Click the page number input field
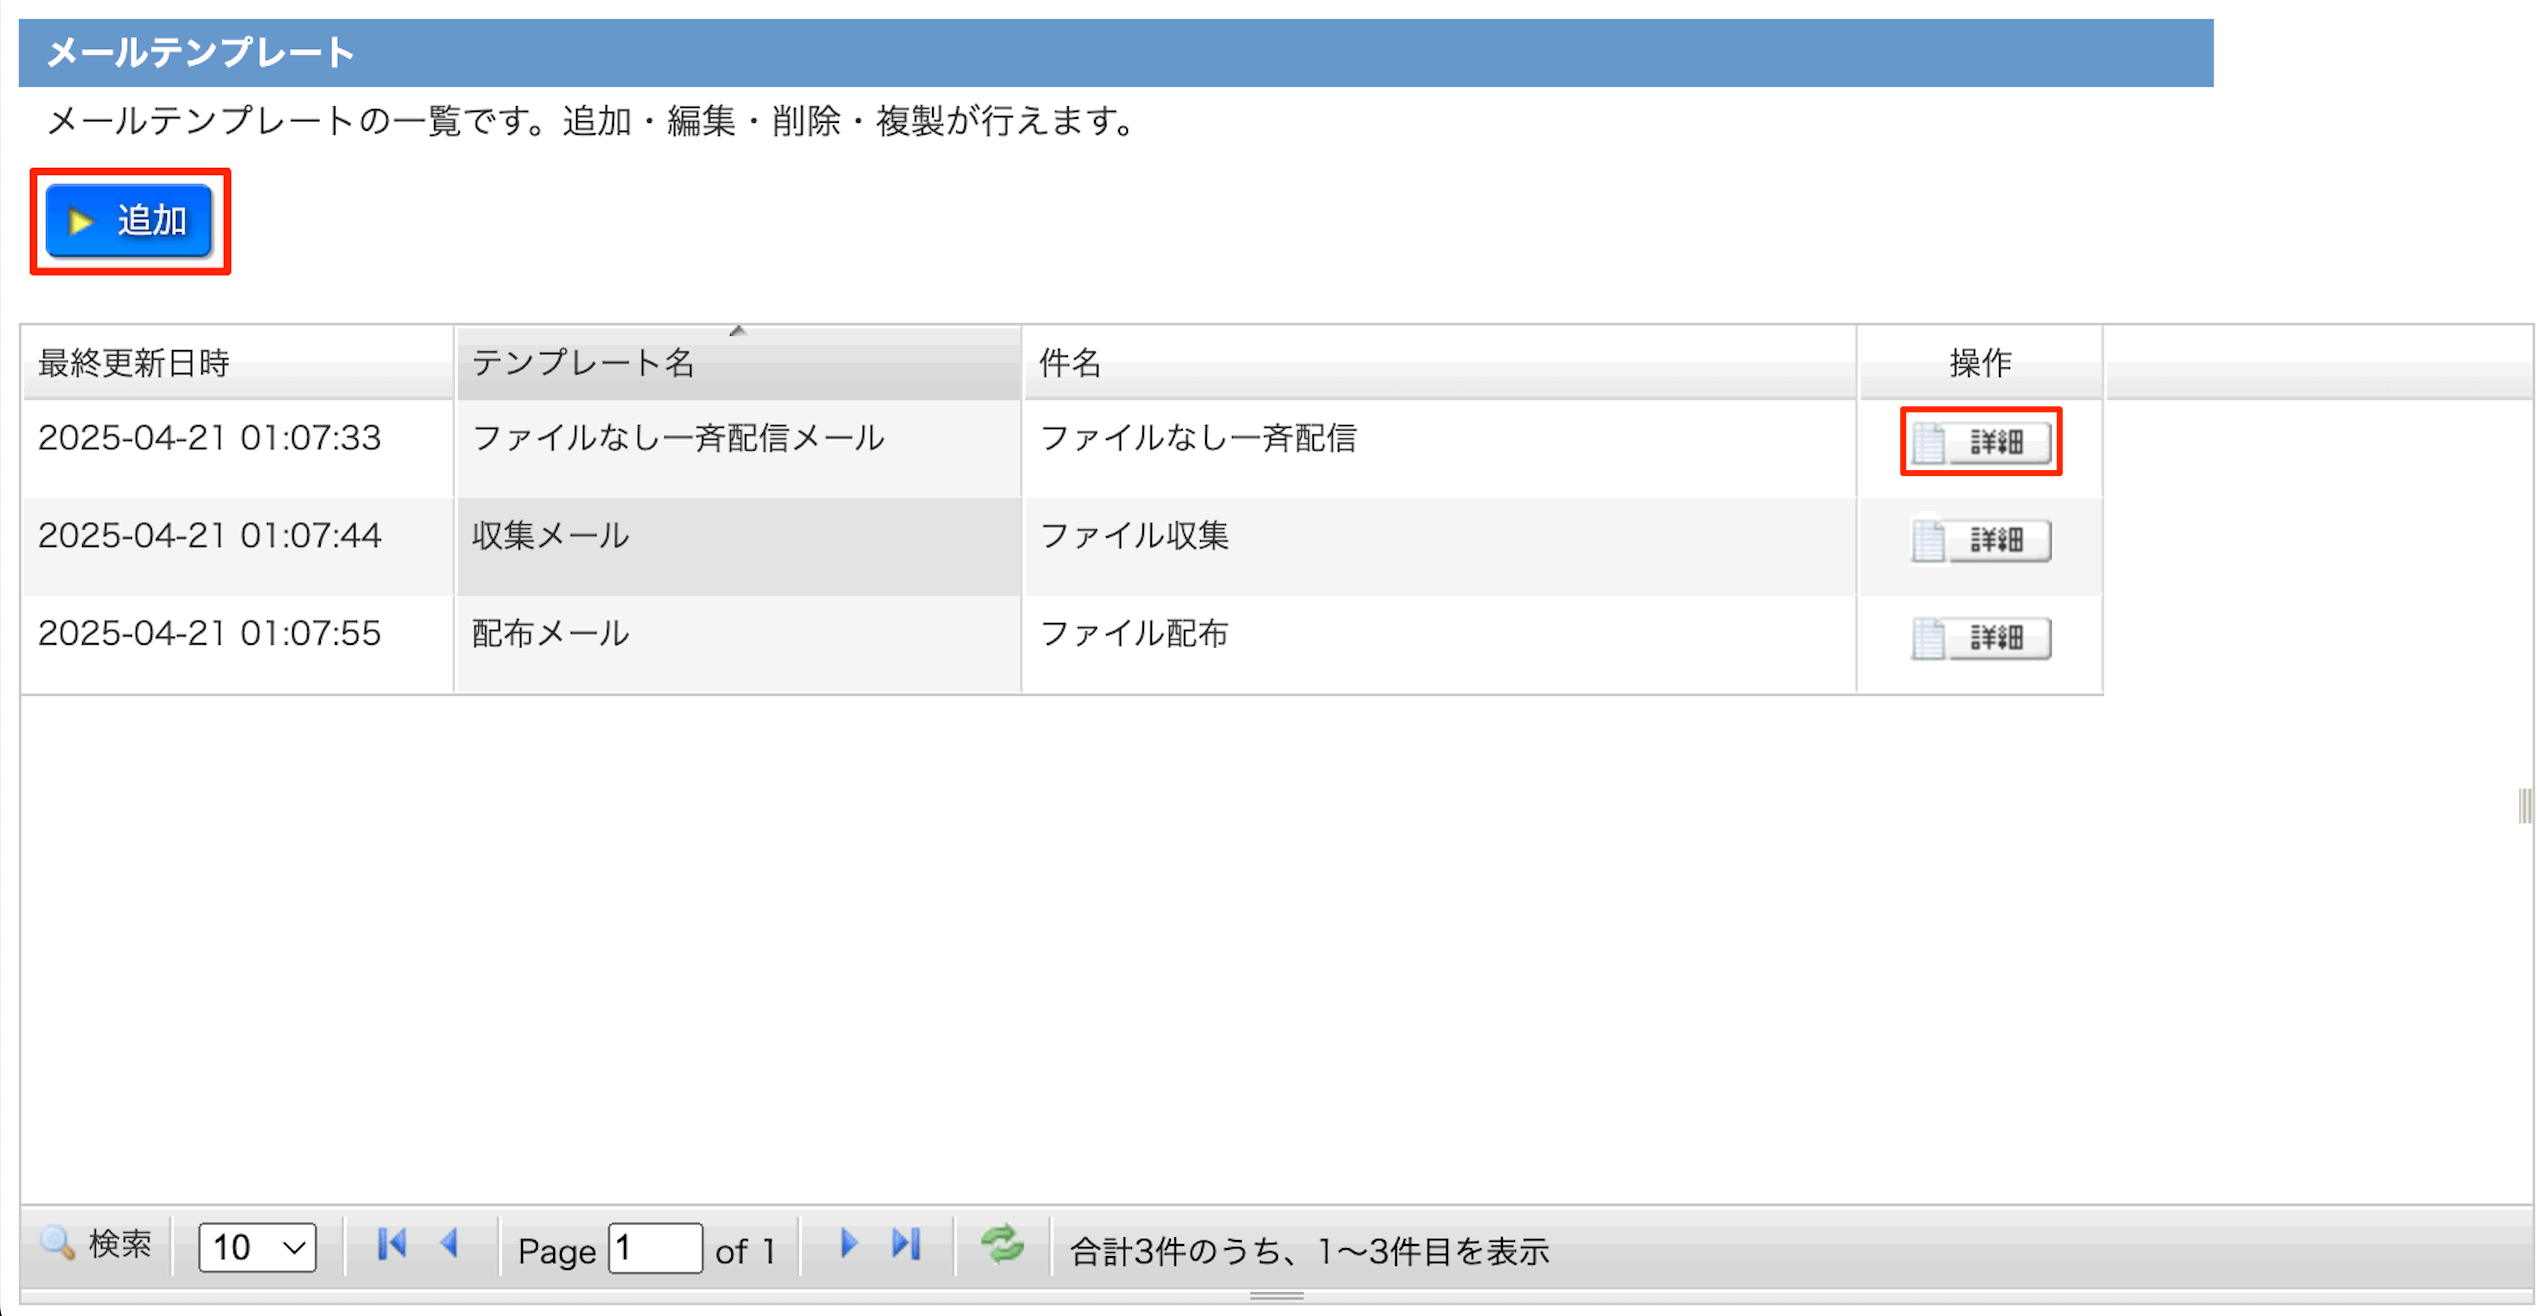Screen dimensions: 2542x1316 tap(655, 1248)
